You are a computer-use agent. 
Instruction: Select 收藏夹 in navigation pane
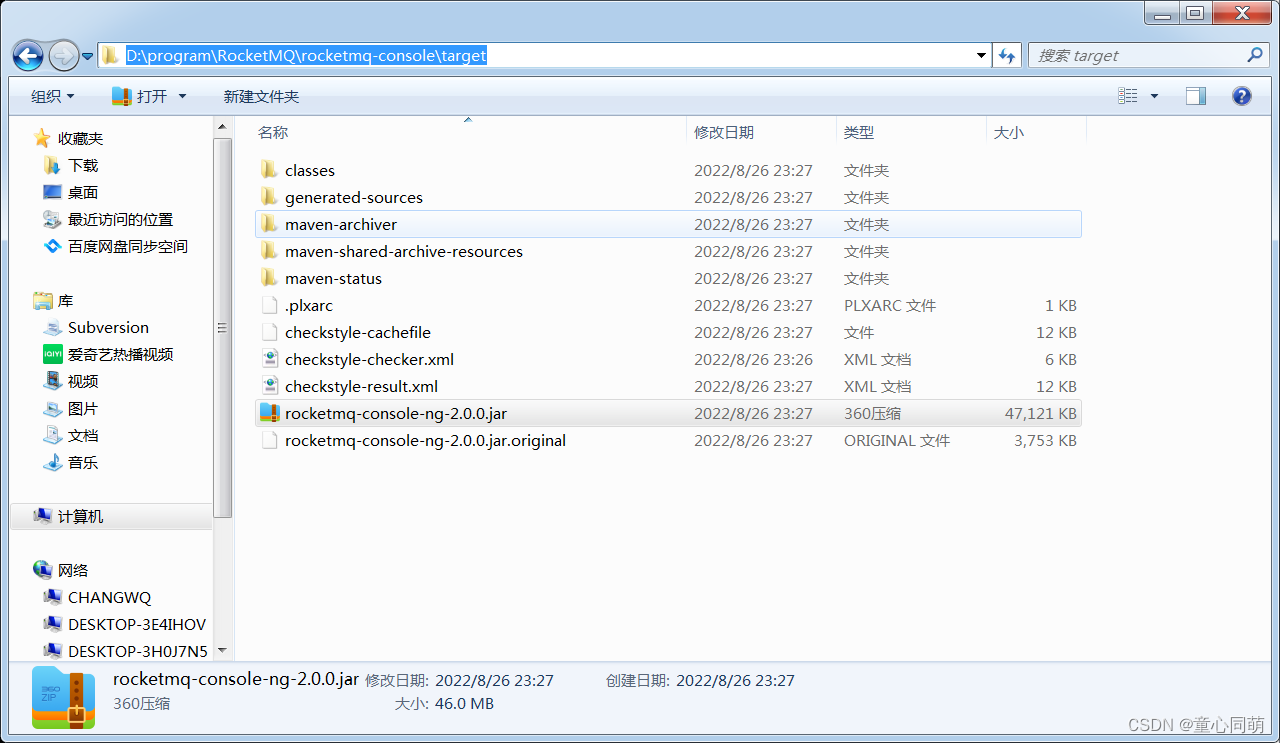pos(80,138)
